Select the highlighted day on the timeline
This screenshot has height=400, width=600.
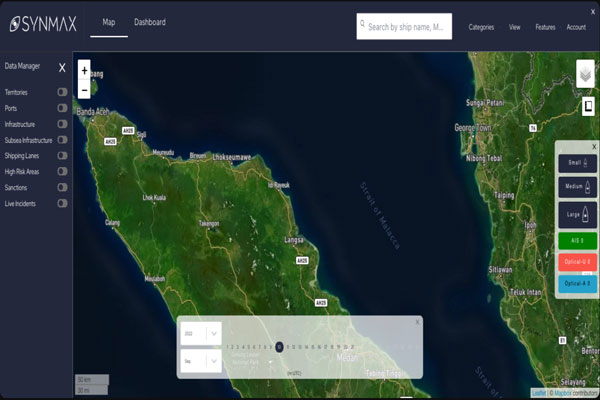[x=279, y=347]
